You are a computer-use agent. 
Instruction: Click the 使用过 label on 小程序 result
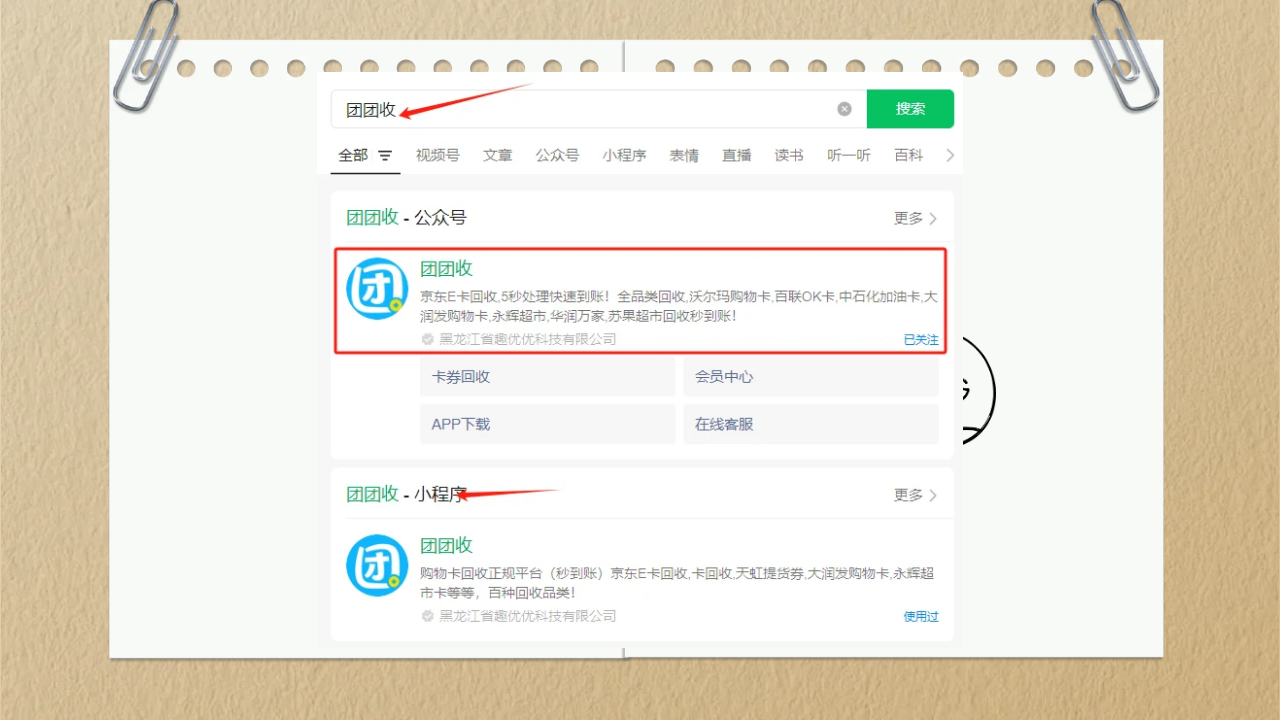click(x=921, y=617)
